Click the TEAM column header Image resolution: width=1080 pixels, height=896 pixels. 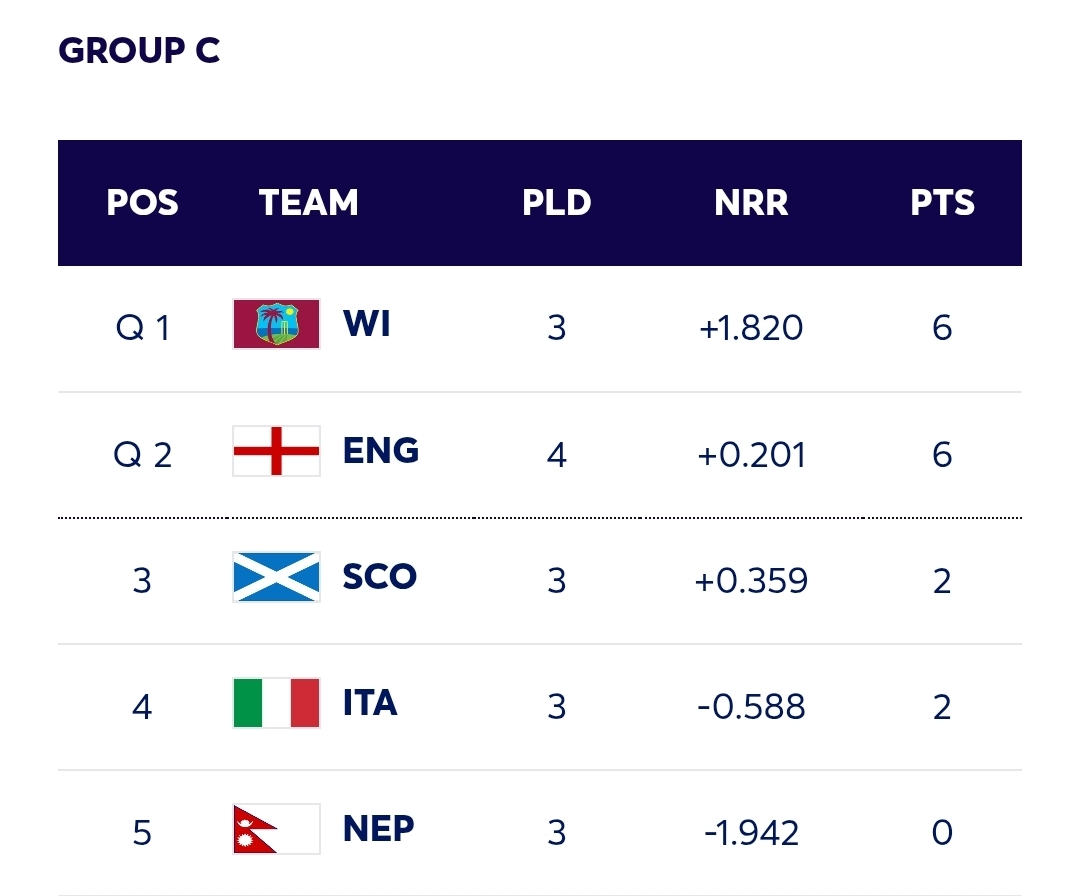click(x=308, y=203)
